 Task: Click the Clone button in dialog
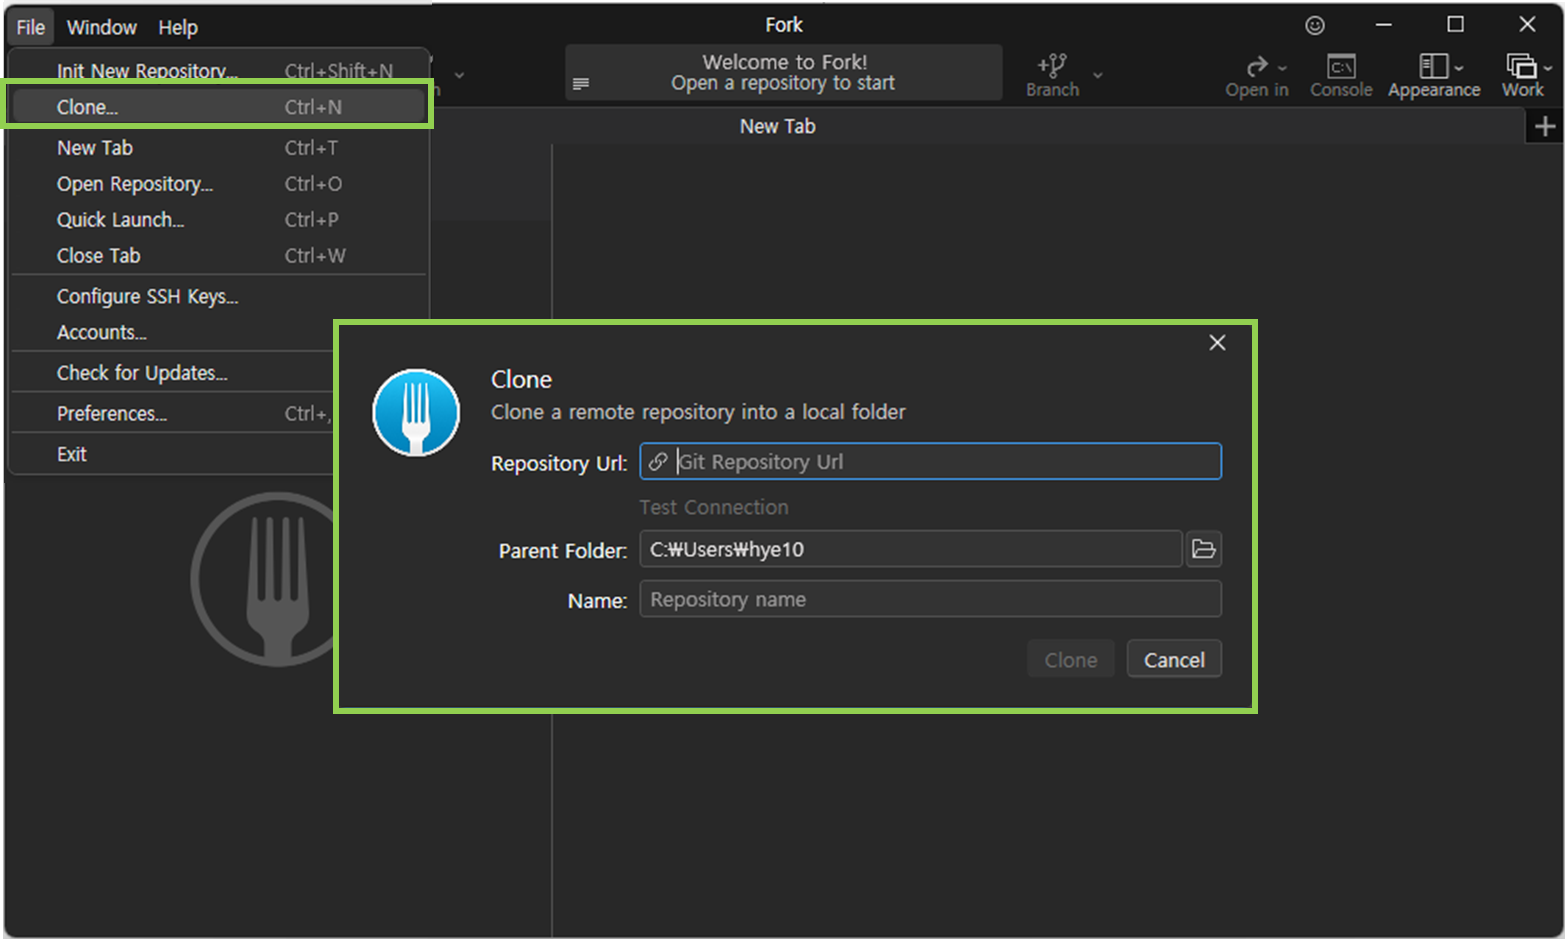tap(1071, 660)
